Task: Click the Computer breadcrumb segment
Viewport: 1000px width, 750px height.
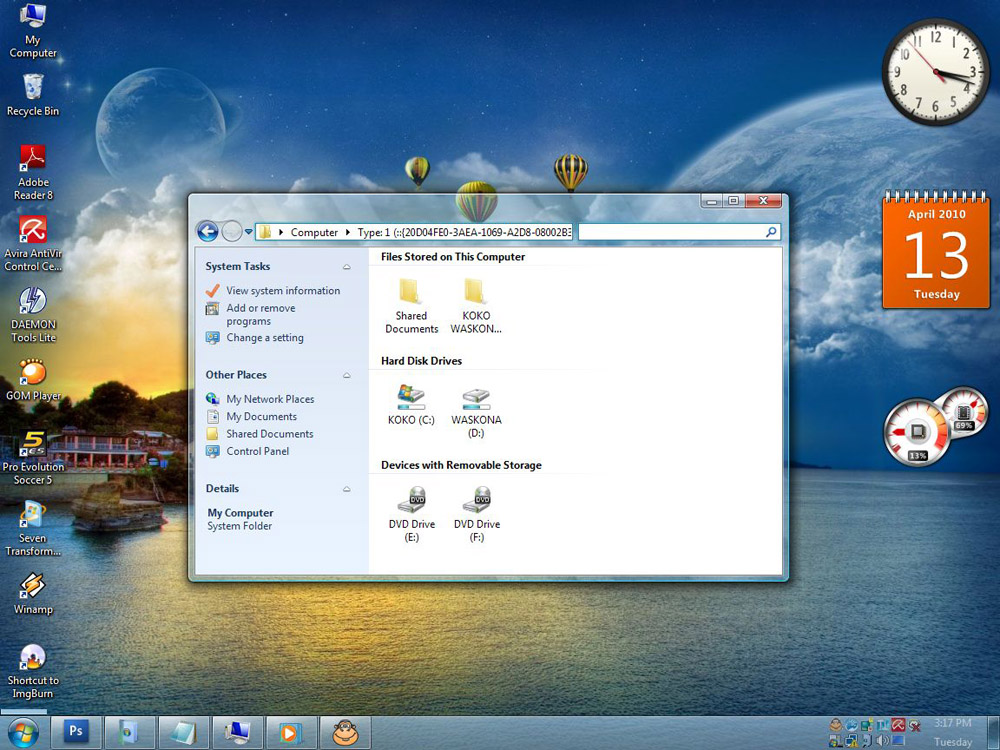Action: point(314,232)
